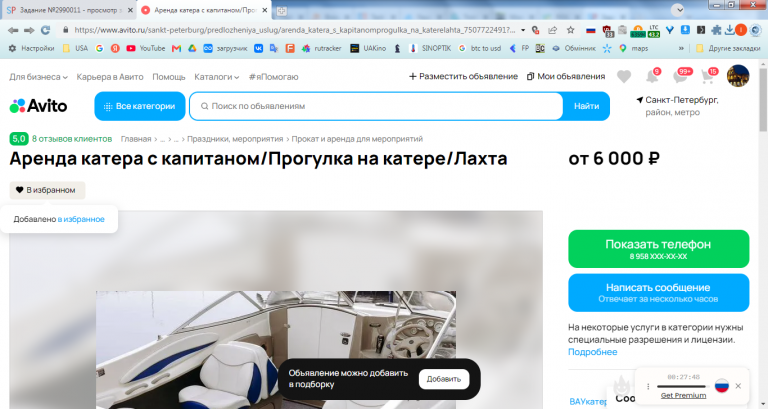The image size is (768, 409).
Task: Open the Подробнее link about licenses
Action: 592,352
